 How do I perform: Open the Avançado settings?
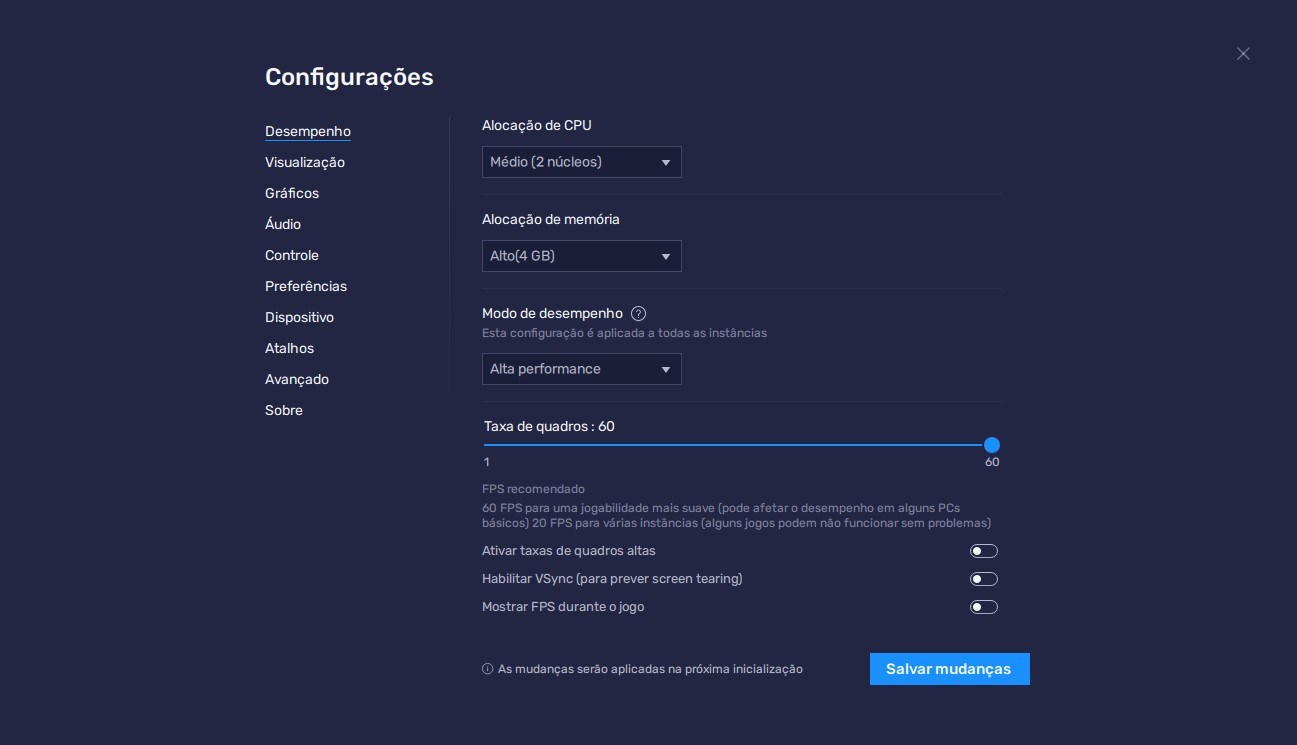(x=297, y=379)
